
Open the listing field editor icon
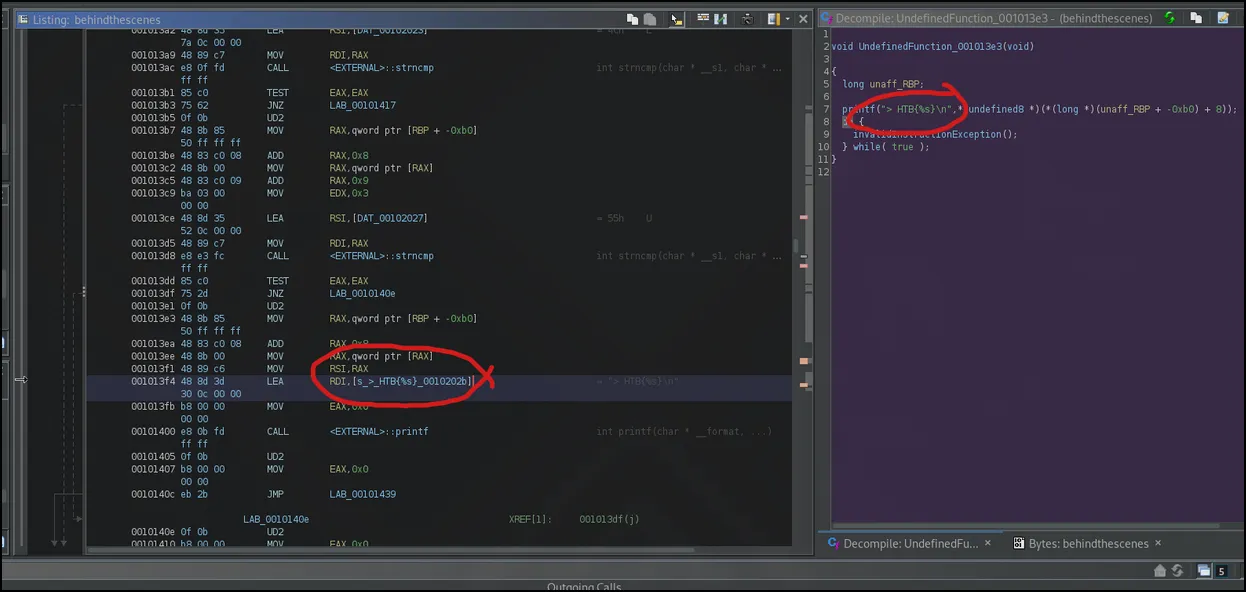click(705, 19)
